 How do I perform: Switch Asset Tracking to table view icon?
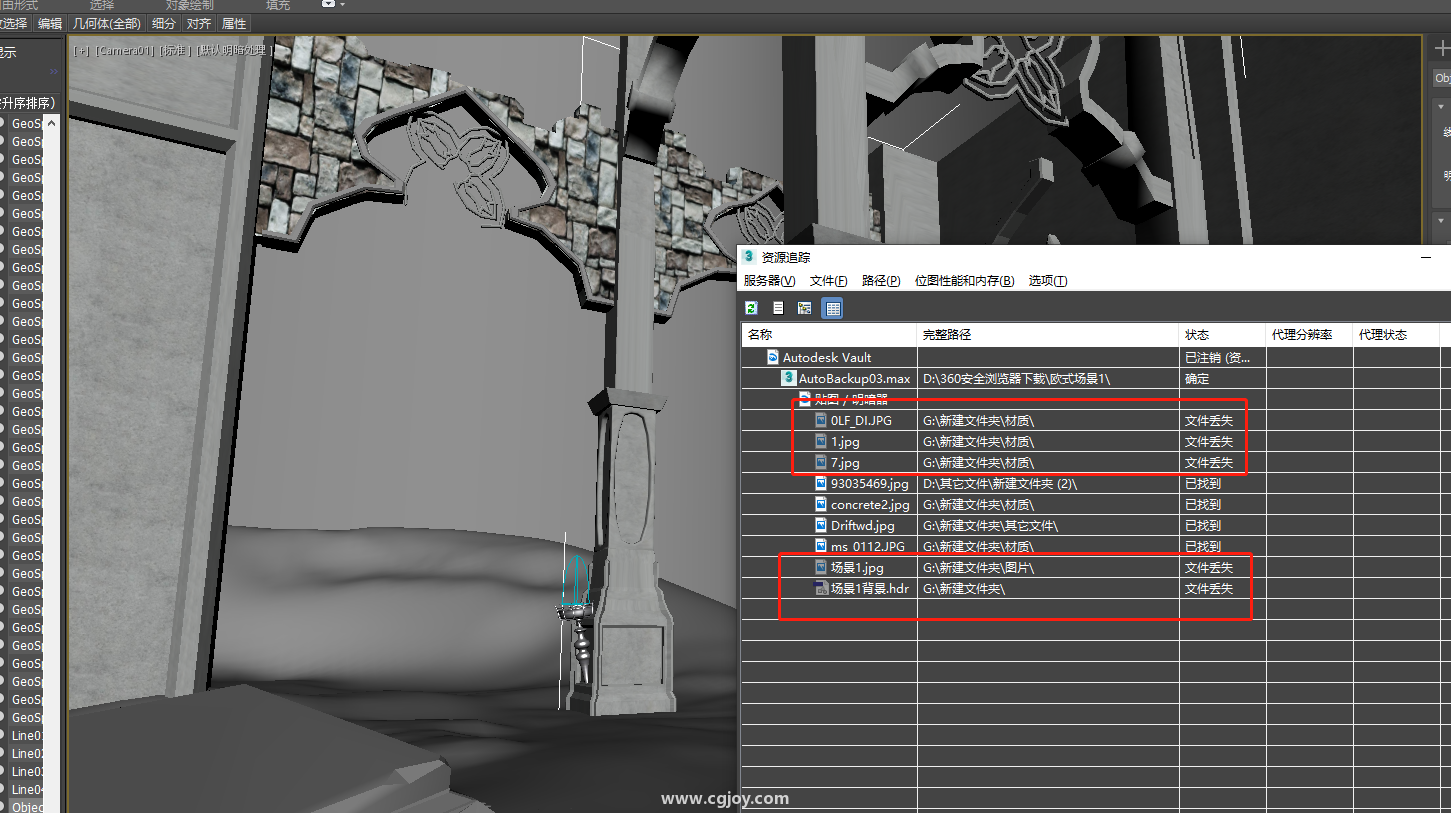coord(832,308)
